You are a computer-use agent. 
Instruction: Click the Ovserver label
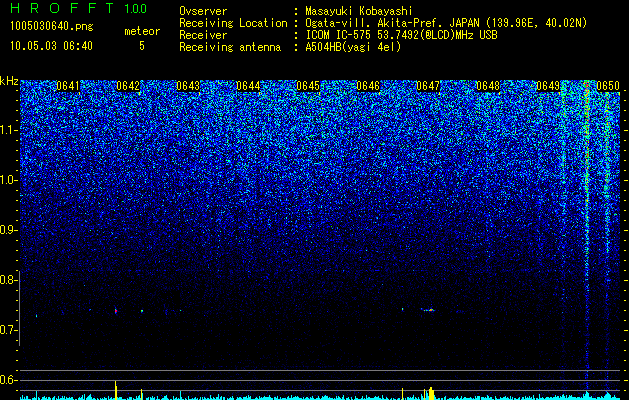[x=203, y=11]
